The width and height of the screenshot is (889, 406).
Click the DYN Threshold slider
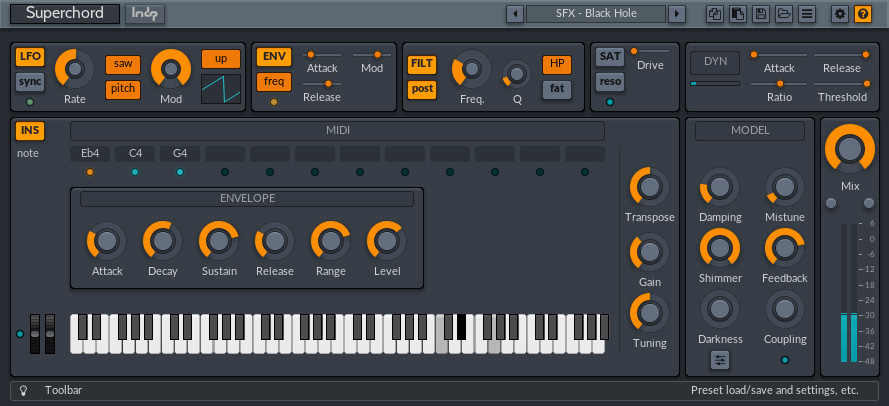842,83
